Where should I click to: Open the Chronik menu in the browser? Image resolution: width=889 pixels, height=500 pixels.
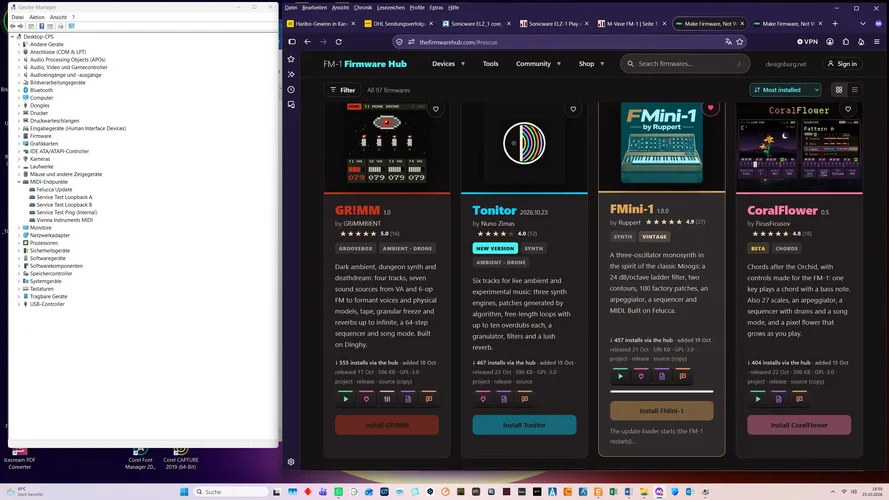(363, 7)
